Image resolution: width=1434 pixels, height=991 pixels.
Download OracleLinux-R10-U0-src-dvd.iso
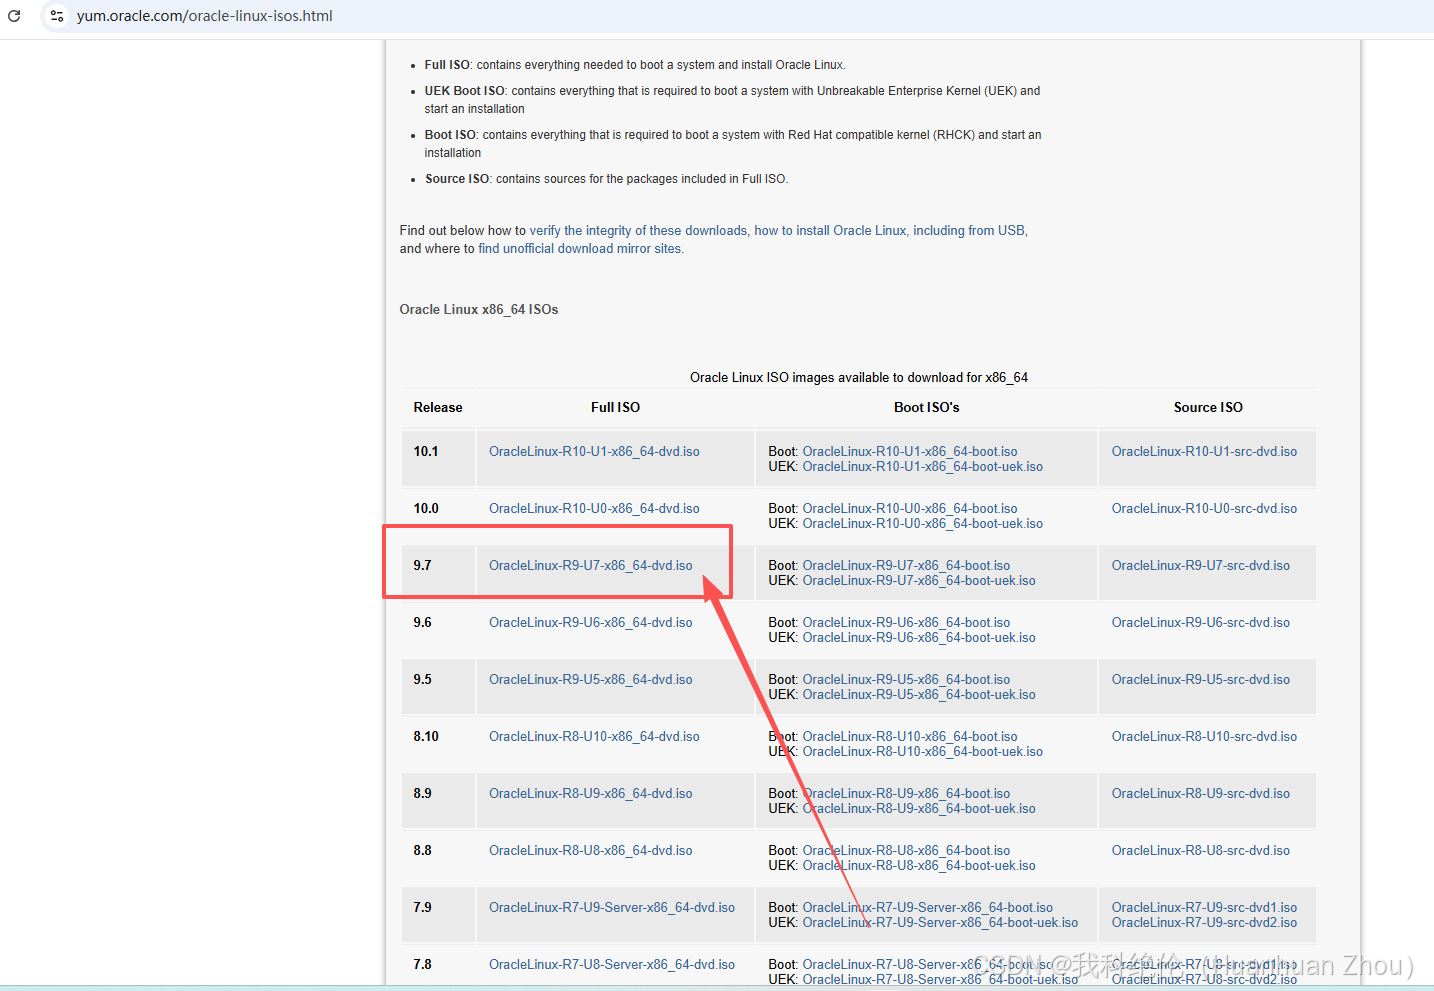tap(1204, 509)
